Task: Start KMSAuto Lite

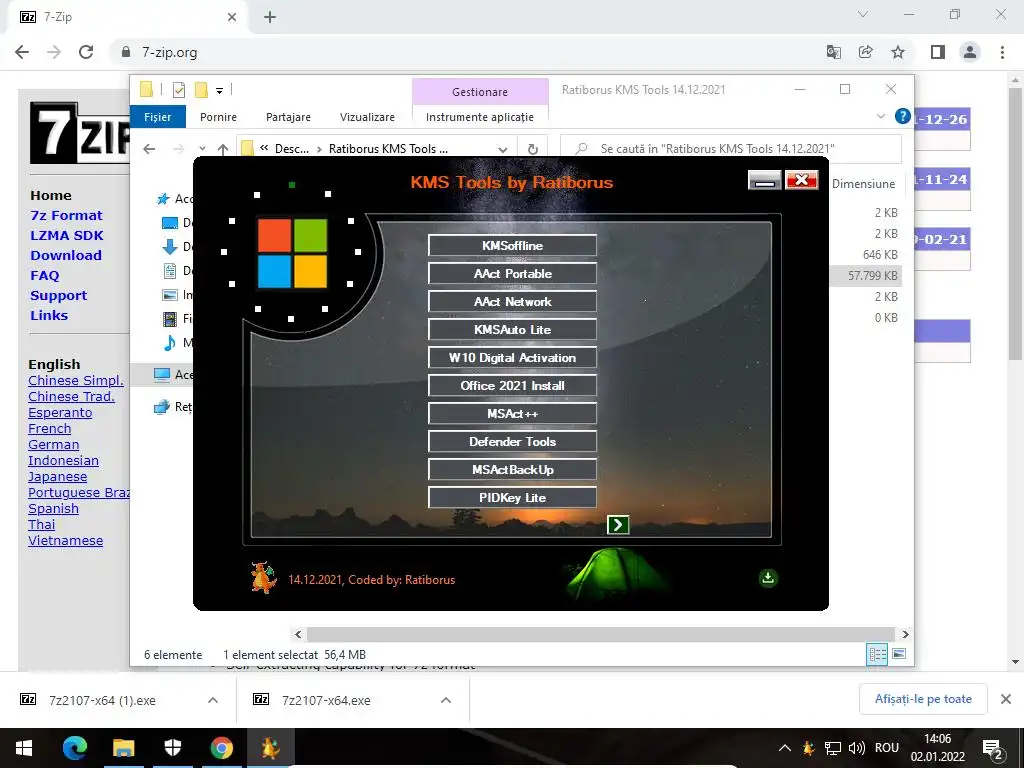Action: [x=512, y=330]
